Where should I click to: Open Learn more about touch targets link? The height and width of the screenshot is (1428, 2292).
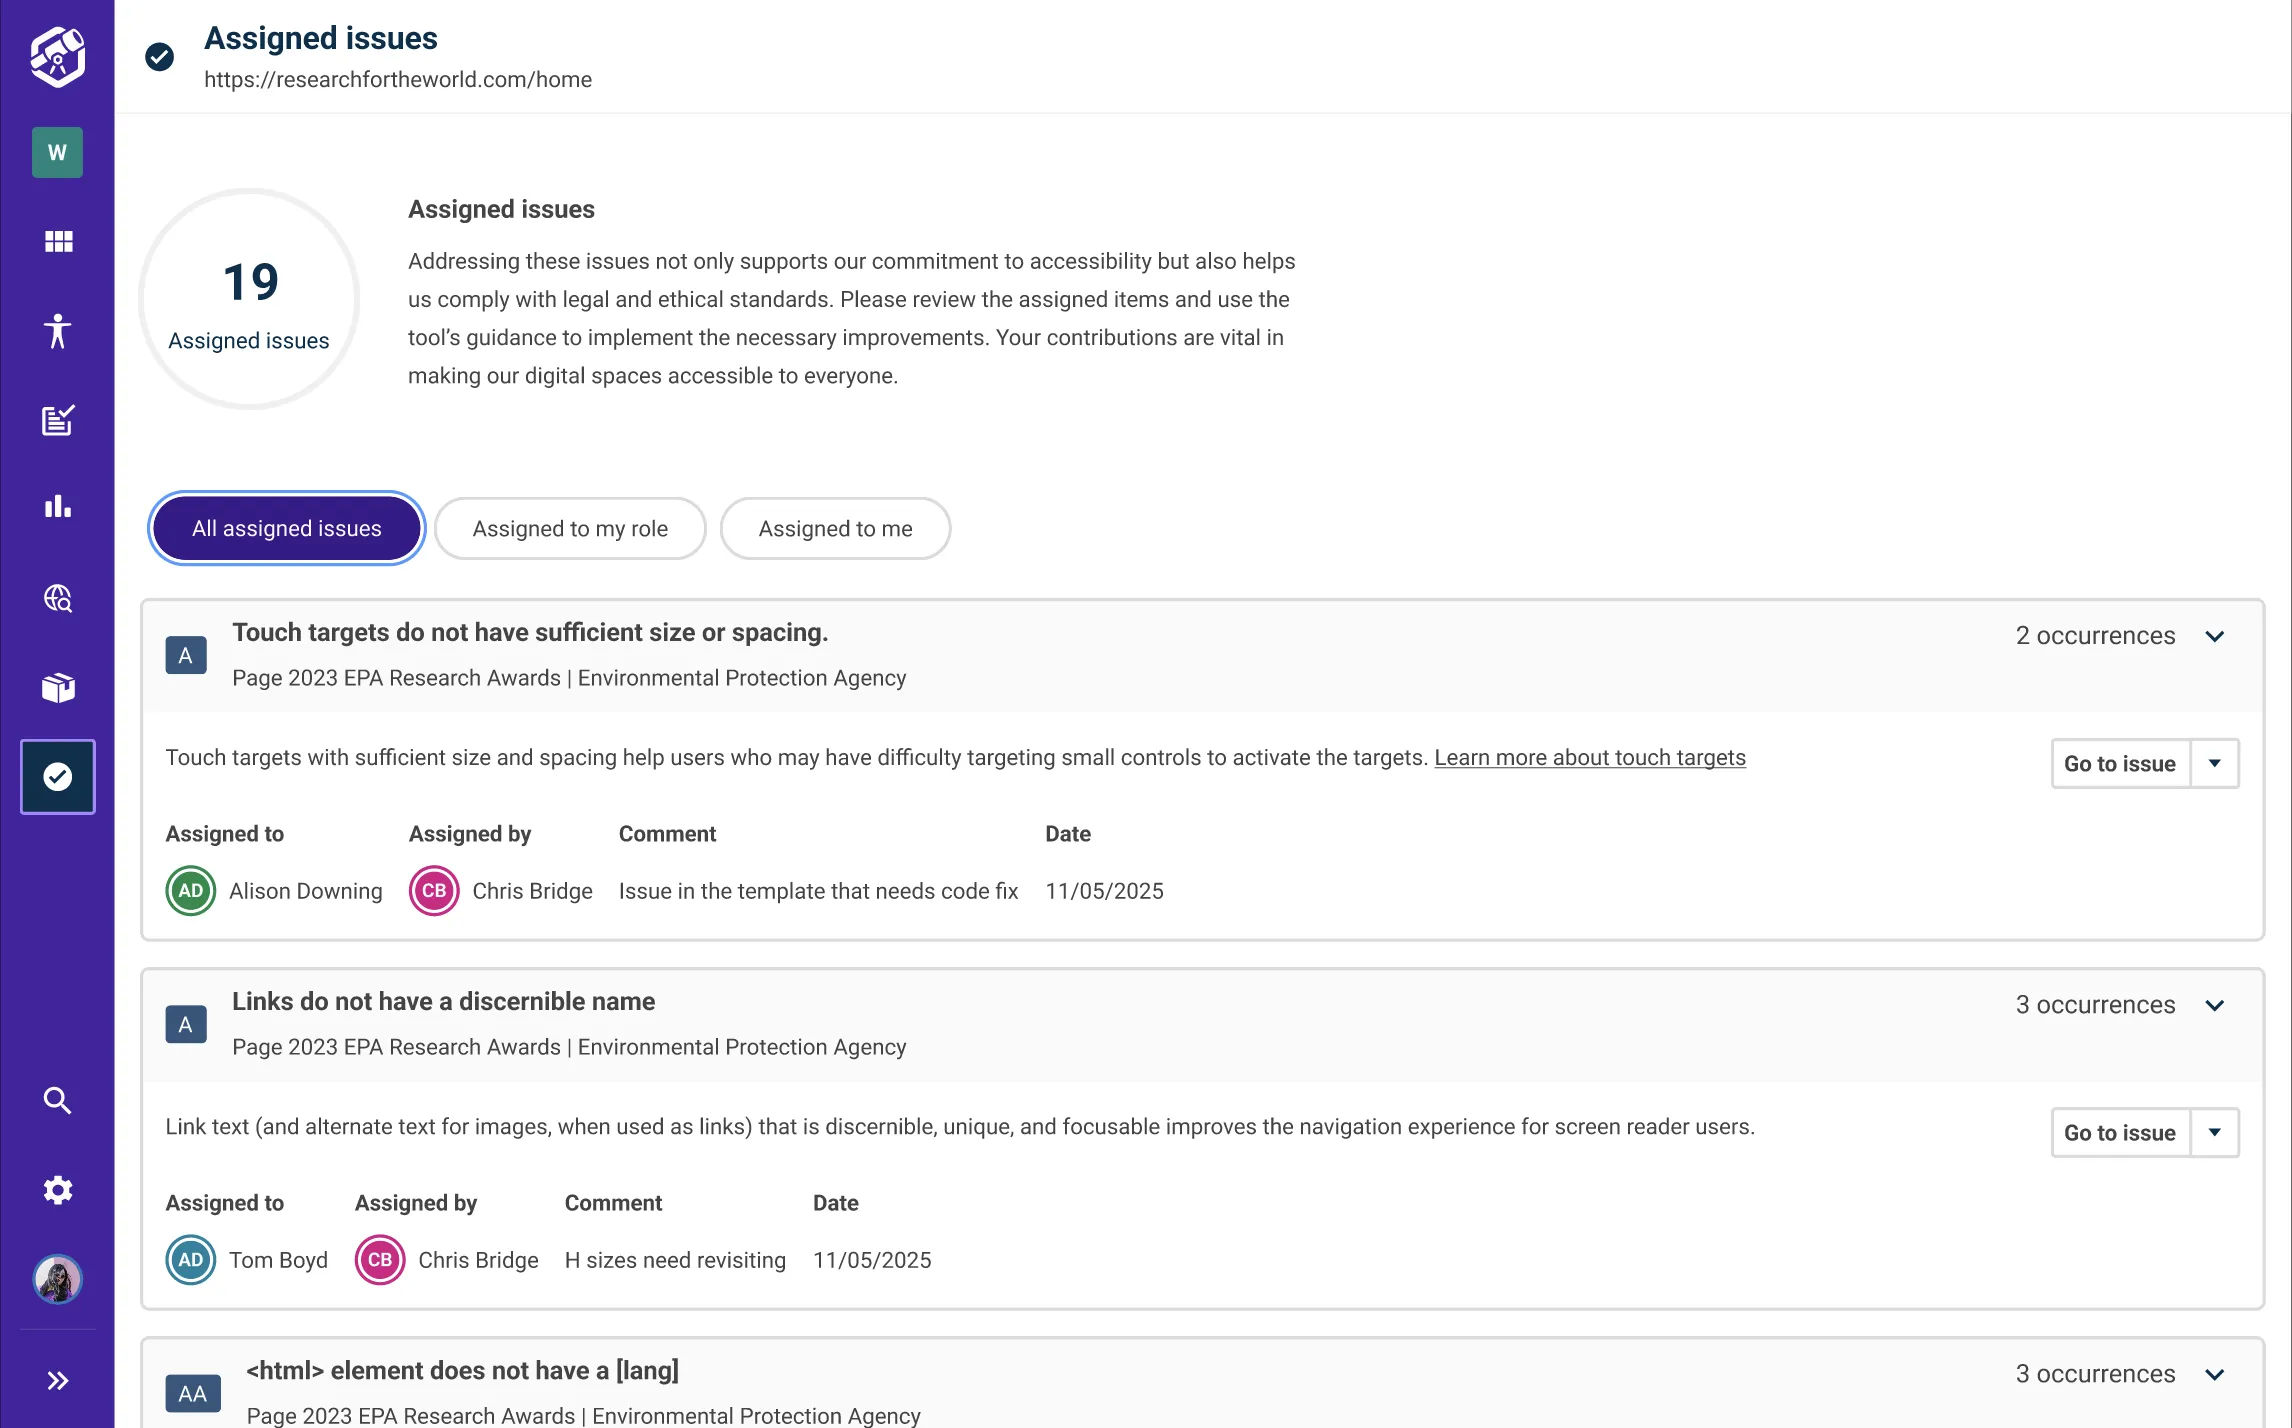pyautogui.click(x=1589, y=758)
